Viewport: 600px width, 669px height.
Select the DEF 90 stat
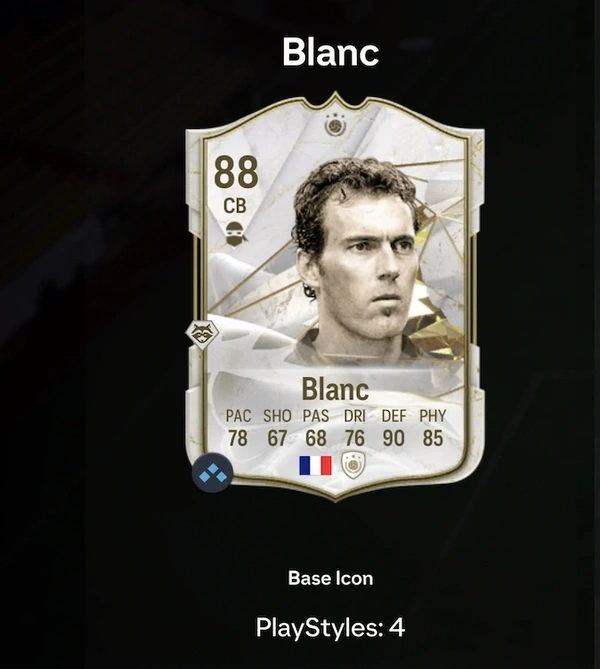tap(393, 428)
